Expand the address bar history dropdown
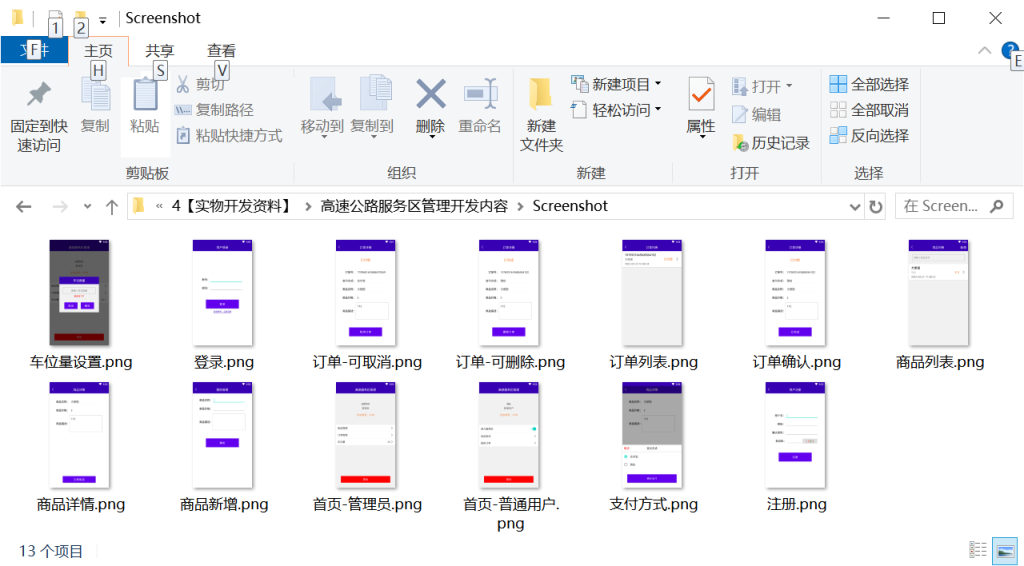The image size is (1024, 566). 855,207
